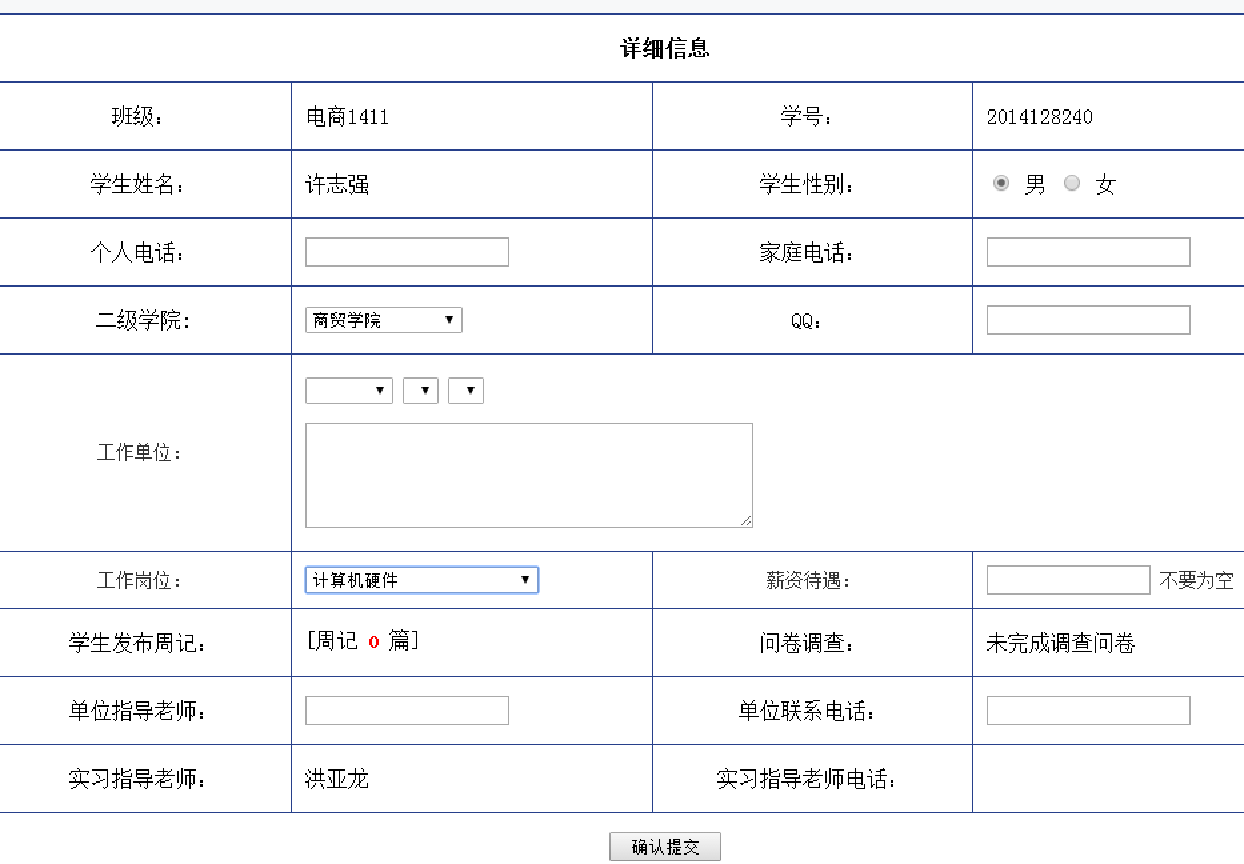Click the student number 2014128240
The height and width of the screenshot is (864, 1244).
[x=1039, y=117]
